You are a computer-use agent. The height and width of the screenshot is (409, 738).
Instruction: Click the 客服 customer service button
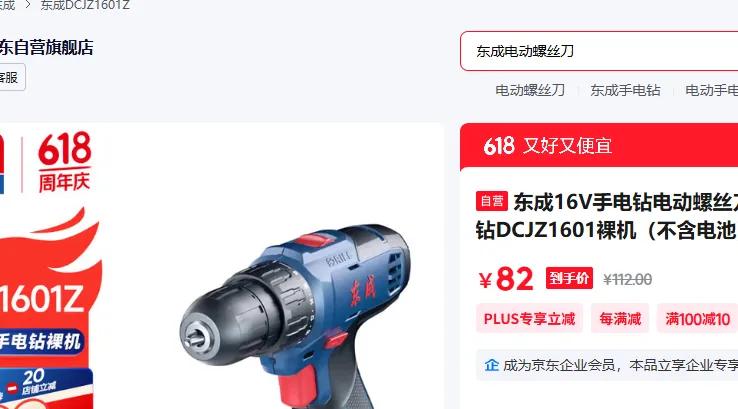pyautogui.click(x=10, y=77)
